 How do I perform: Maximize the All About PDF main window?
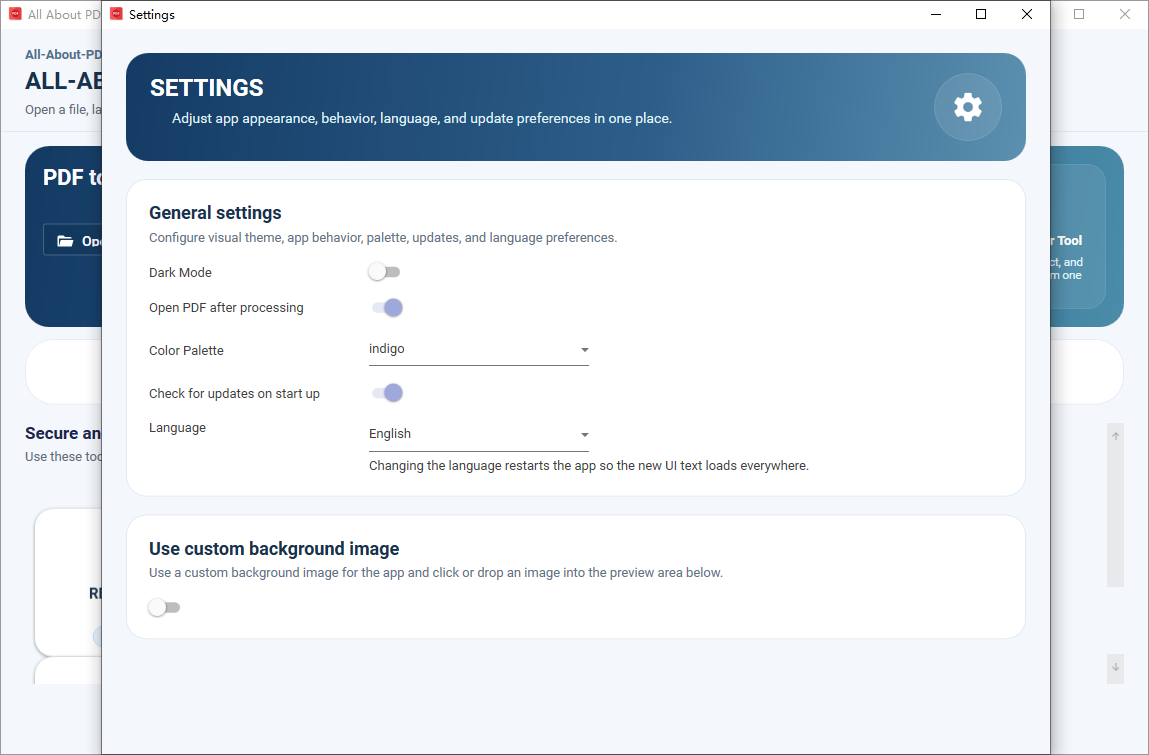1079,14
